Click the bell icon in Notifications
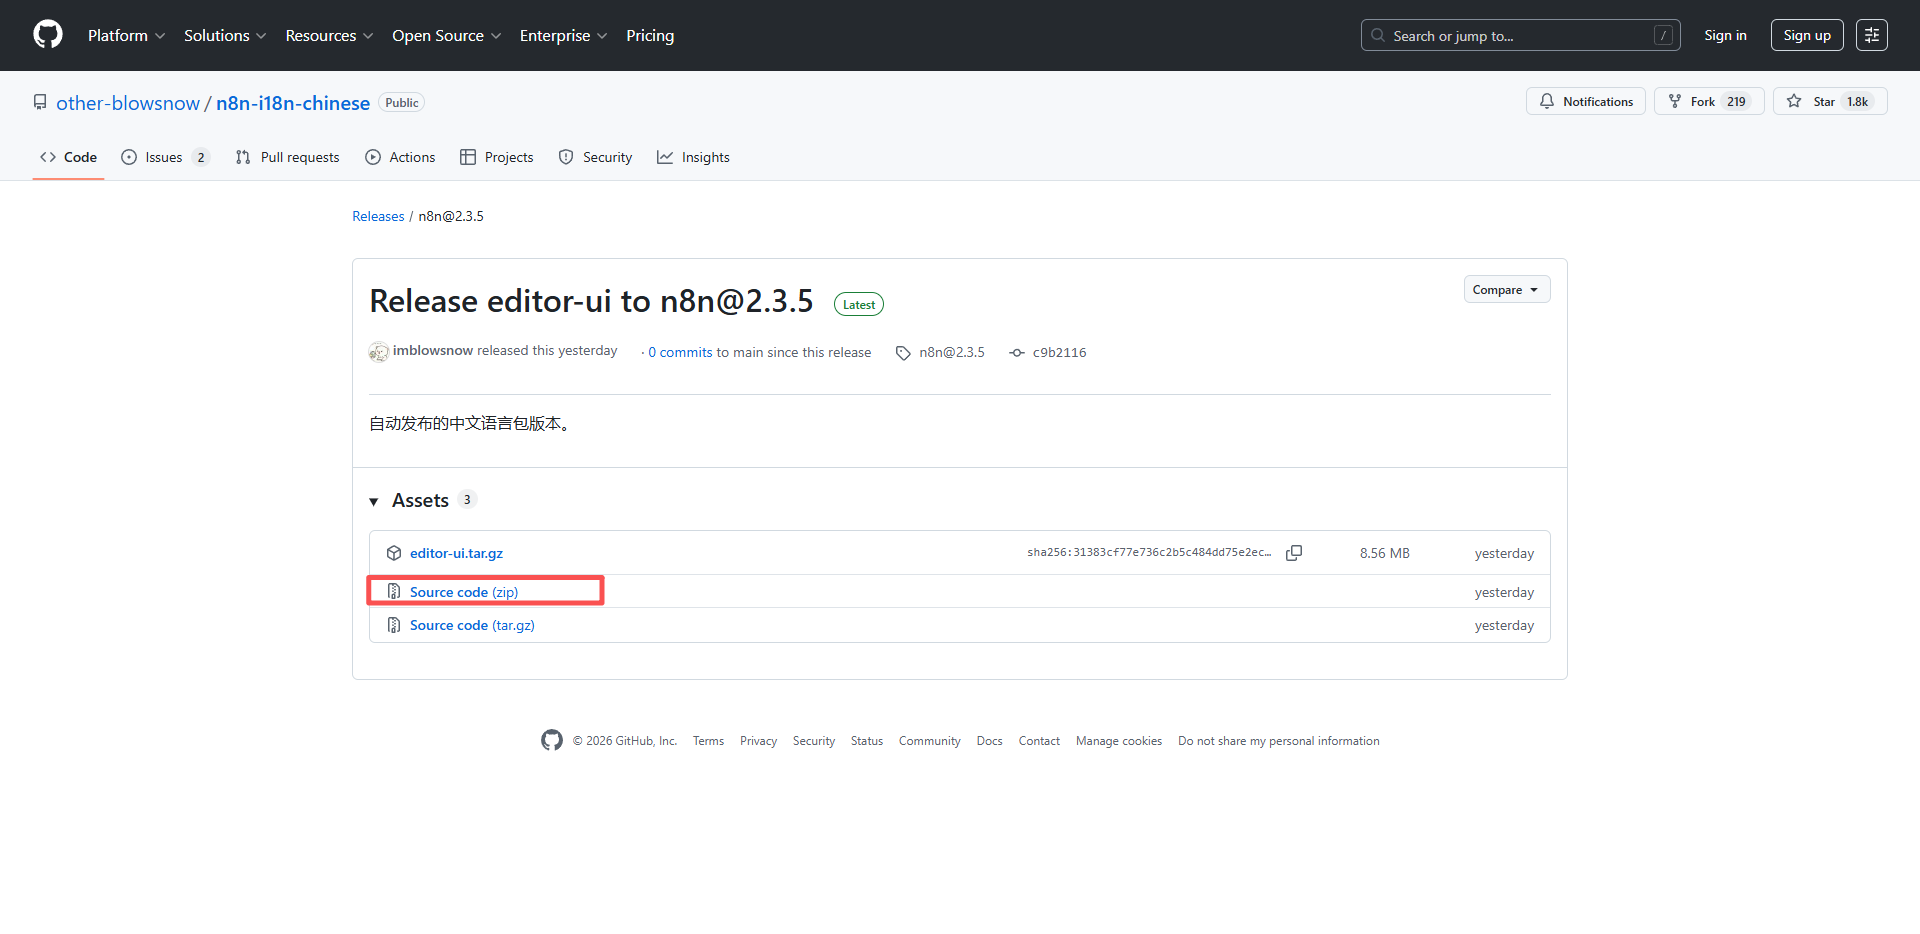 pos(1547,101)
